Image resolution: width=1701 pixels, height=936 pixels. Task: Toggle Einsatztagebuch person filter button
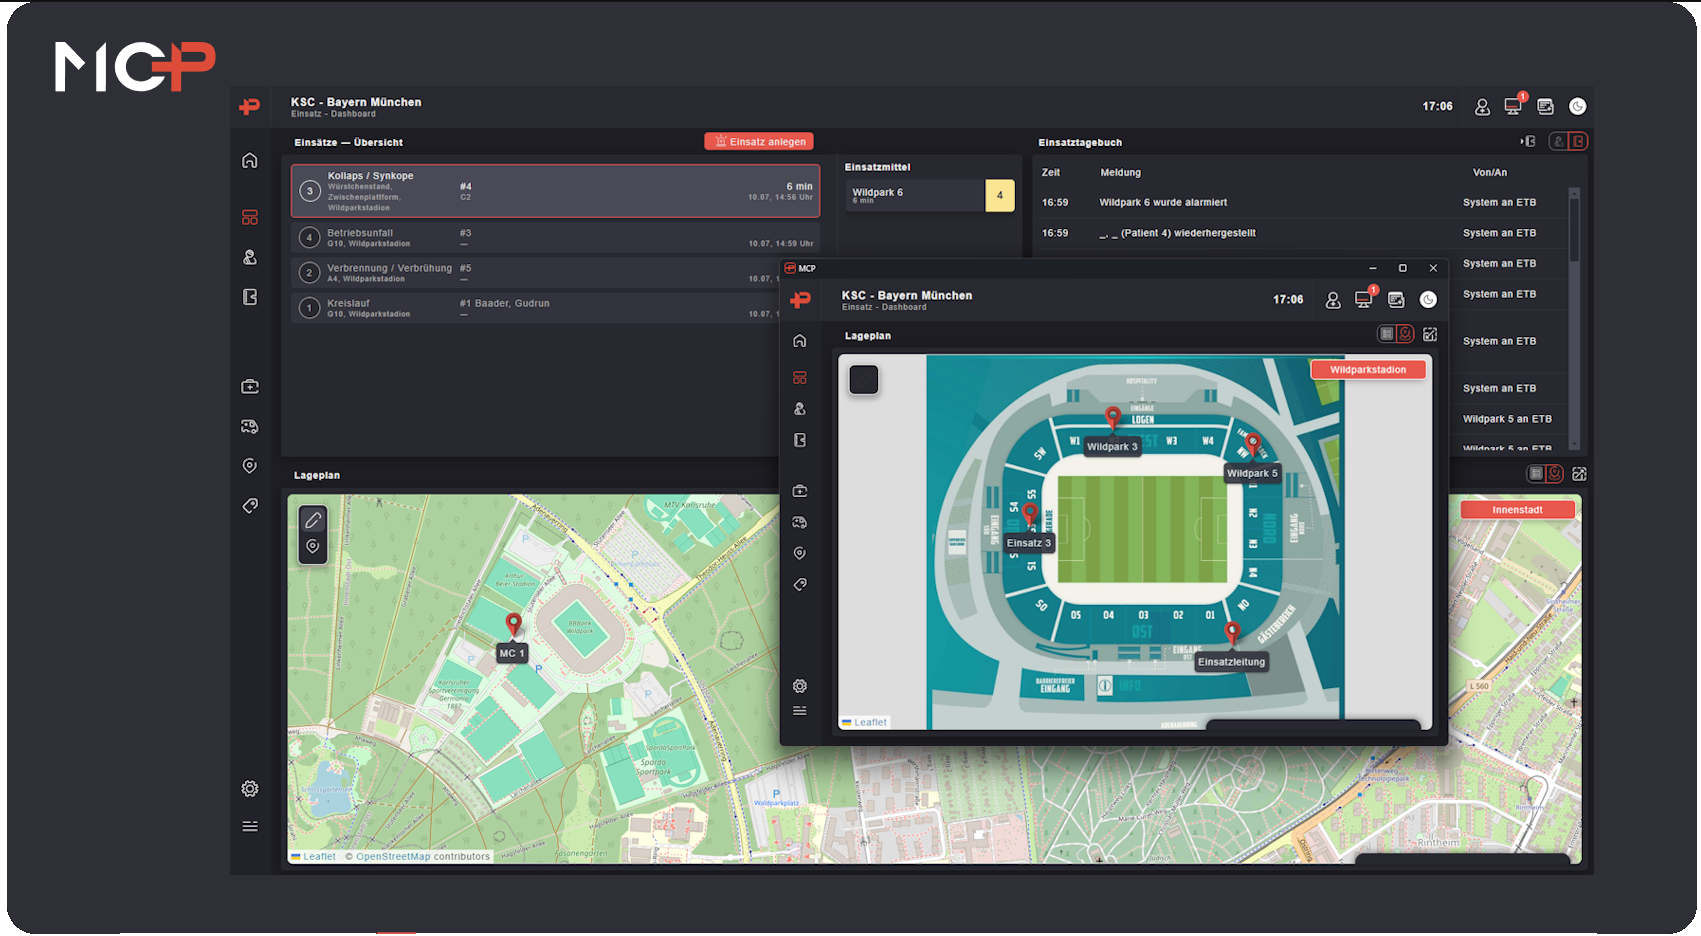click(x=1558, y=142)
